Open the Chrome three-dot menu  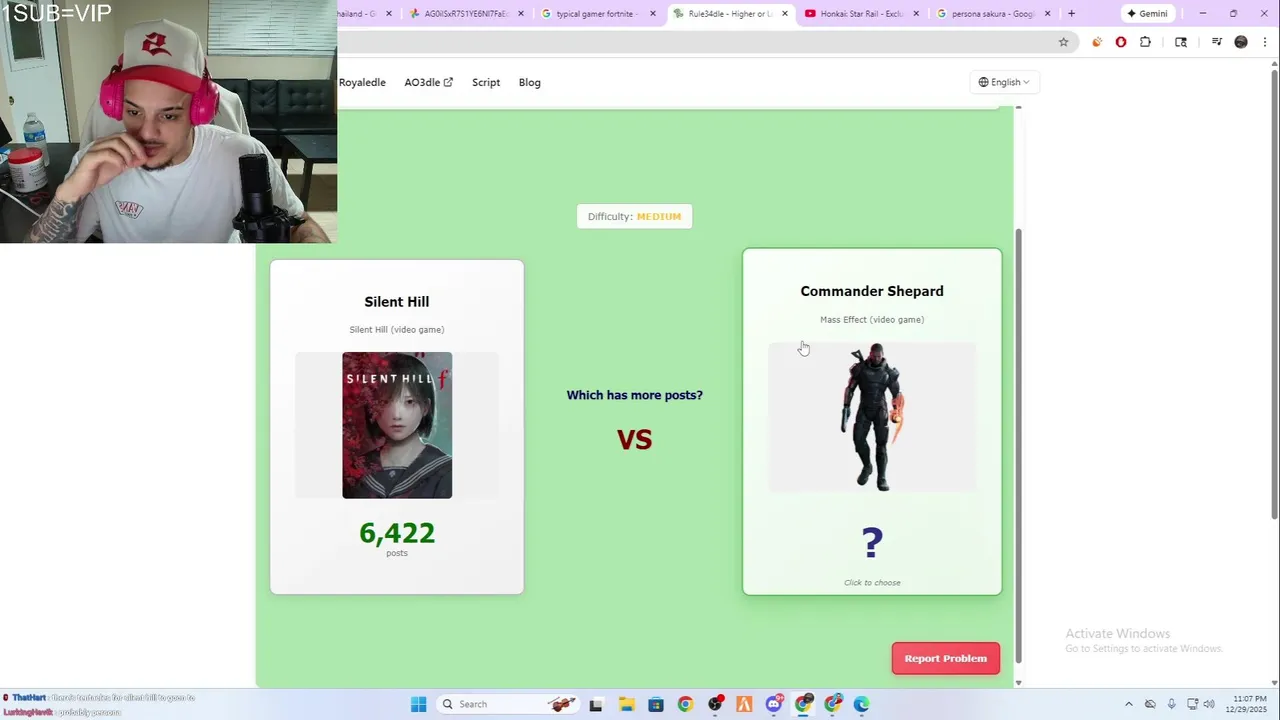1265,42
